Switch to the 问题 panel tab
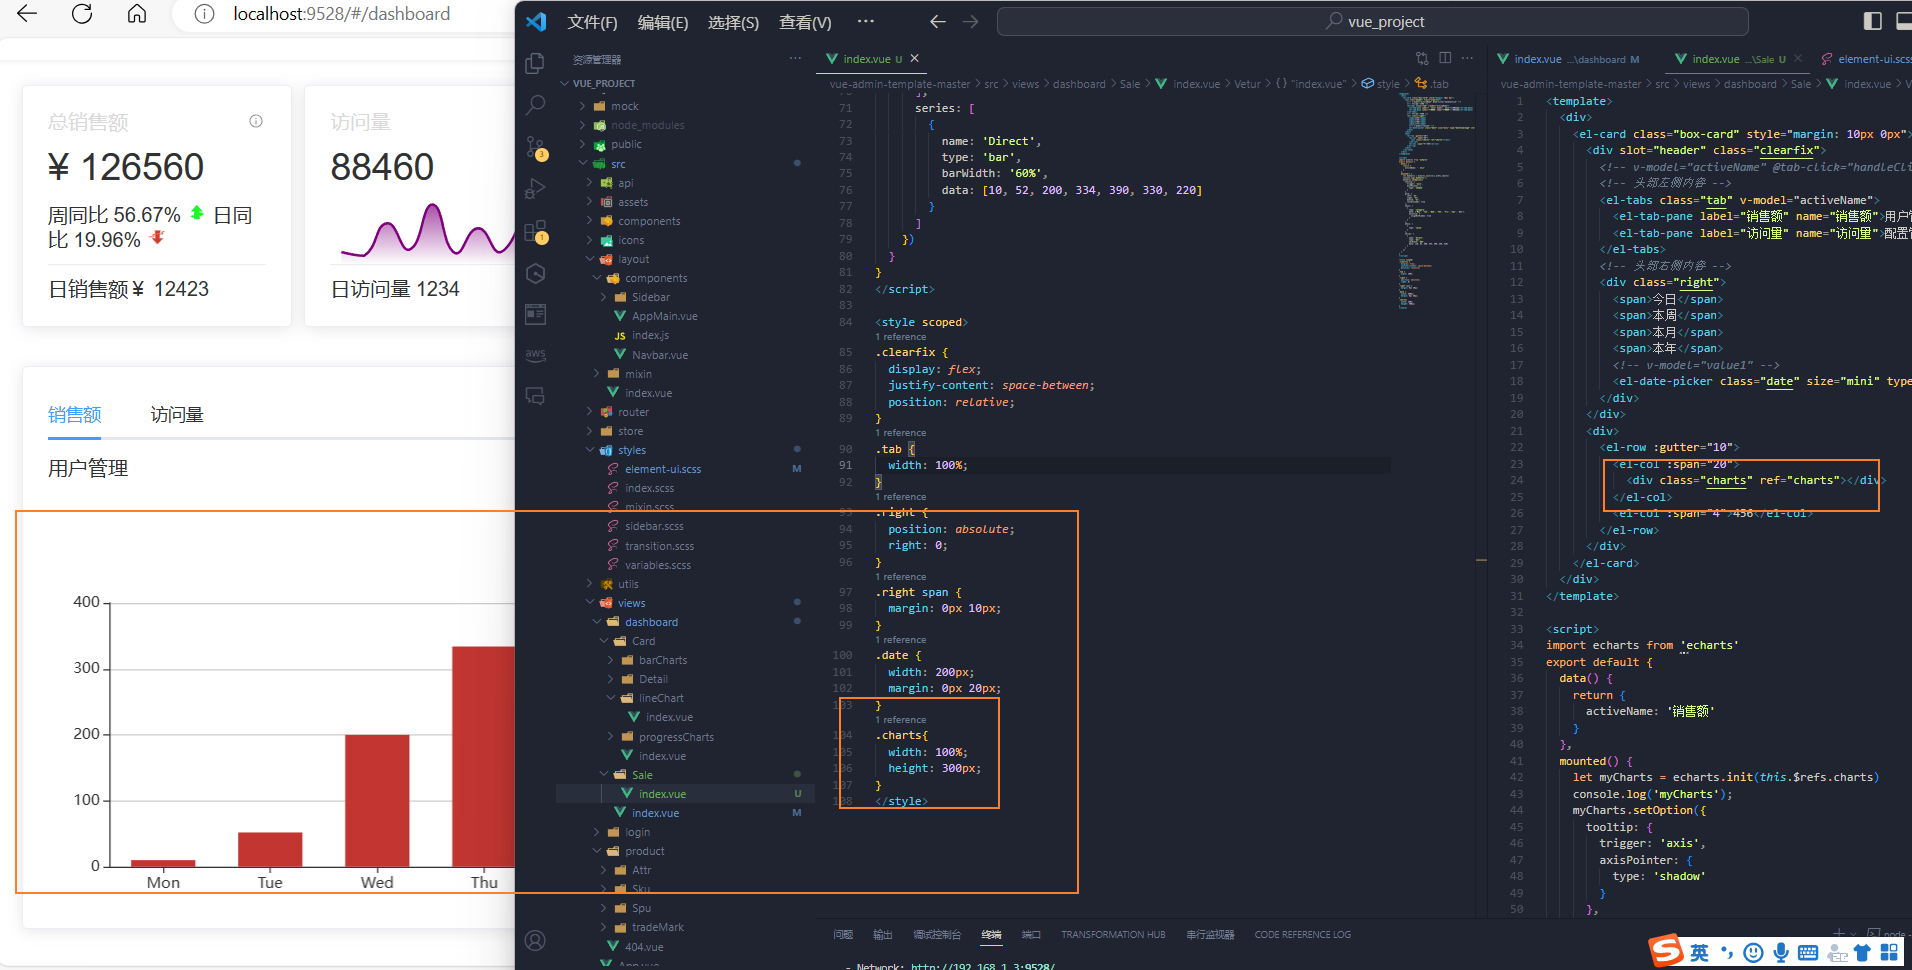 click(x=843, y=934)
